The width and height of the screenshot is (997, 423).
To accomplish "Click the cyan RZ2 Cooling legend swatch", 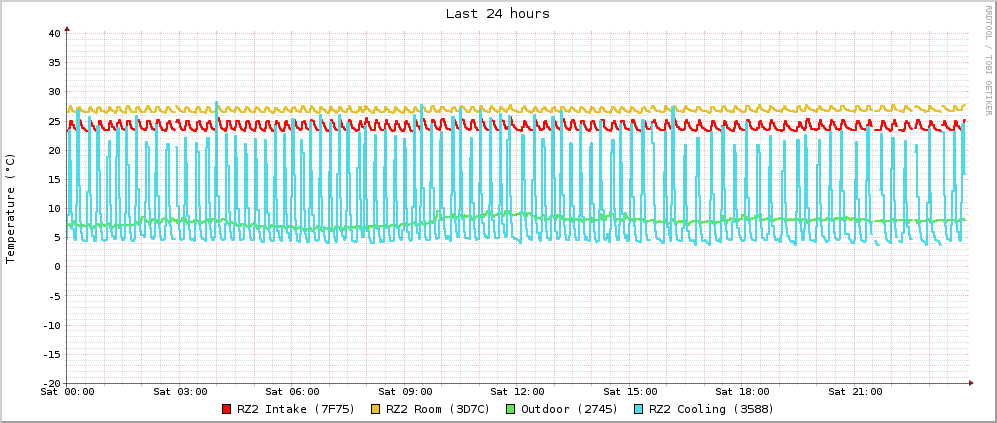I will pyautogui.click(x=640, y=409).
